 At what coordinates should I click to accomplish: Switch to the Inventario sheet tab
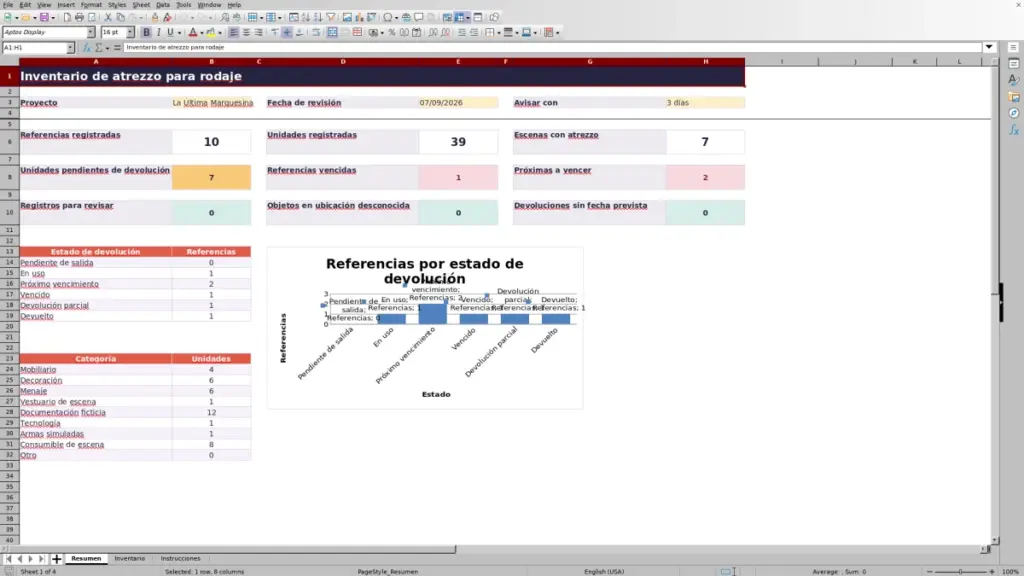tap(129, 558)
